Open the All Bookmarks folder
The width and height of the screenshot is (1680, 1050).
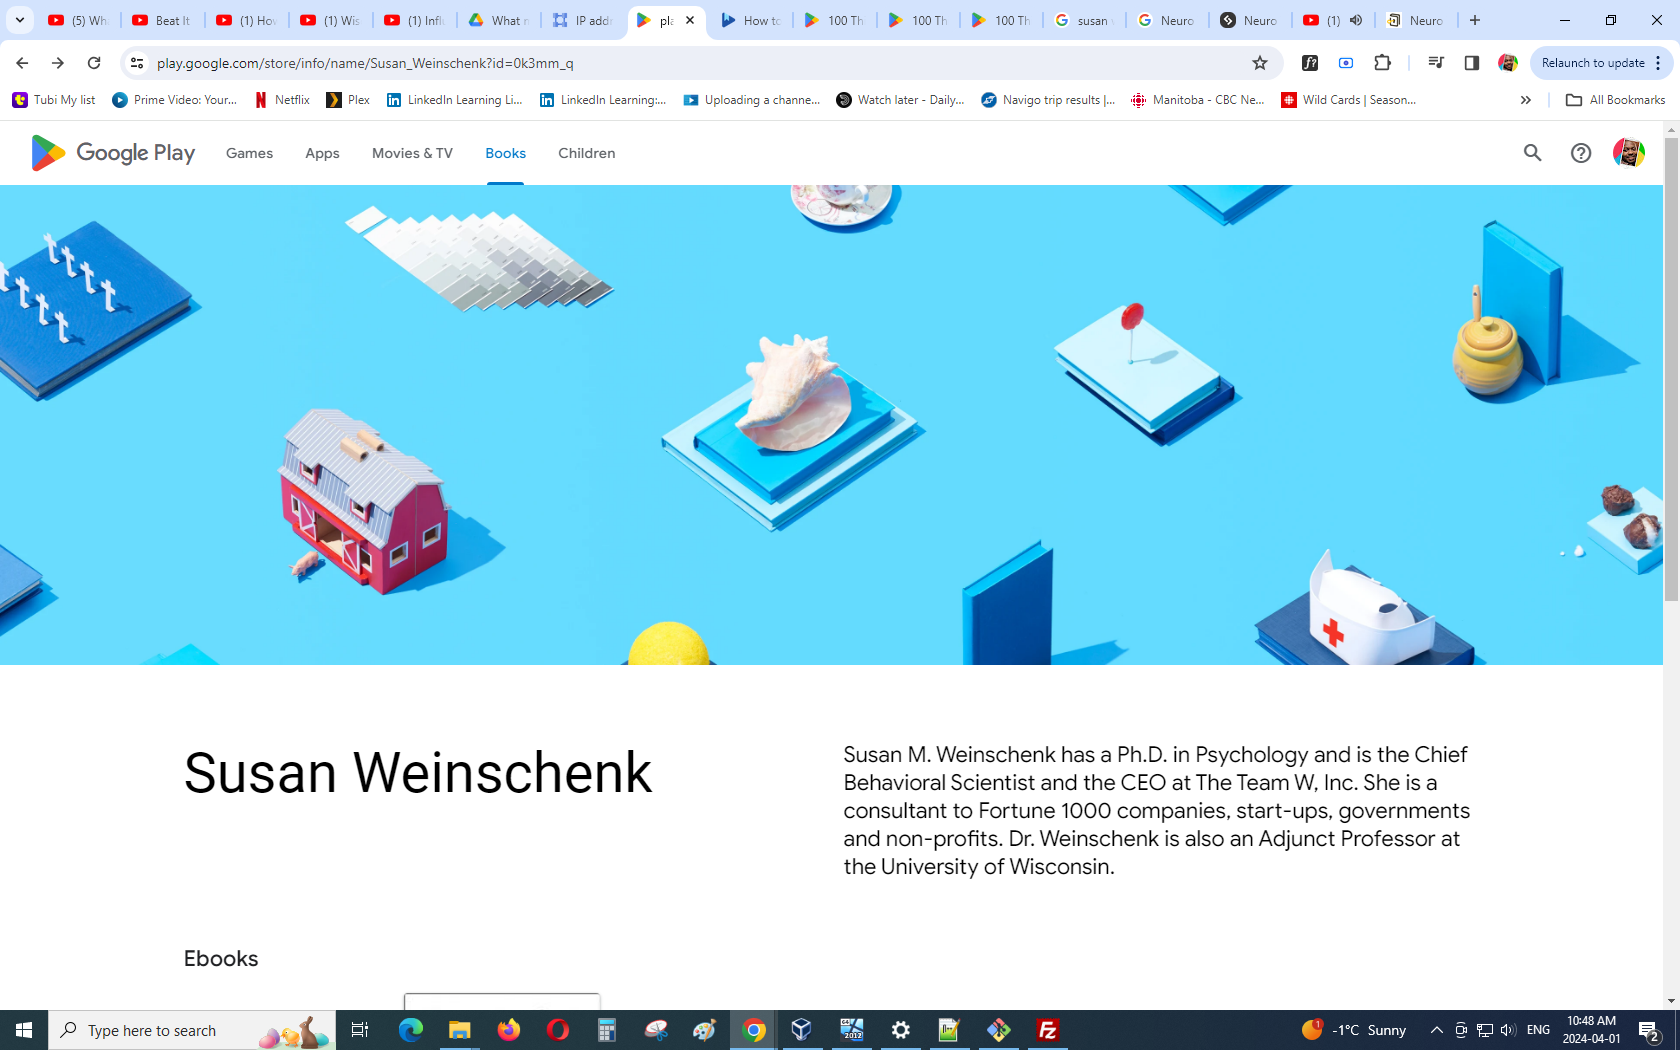pyautogui.click(x=1615, y=100)
